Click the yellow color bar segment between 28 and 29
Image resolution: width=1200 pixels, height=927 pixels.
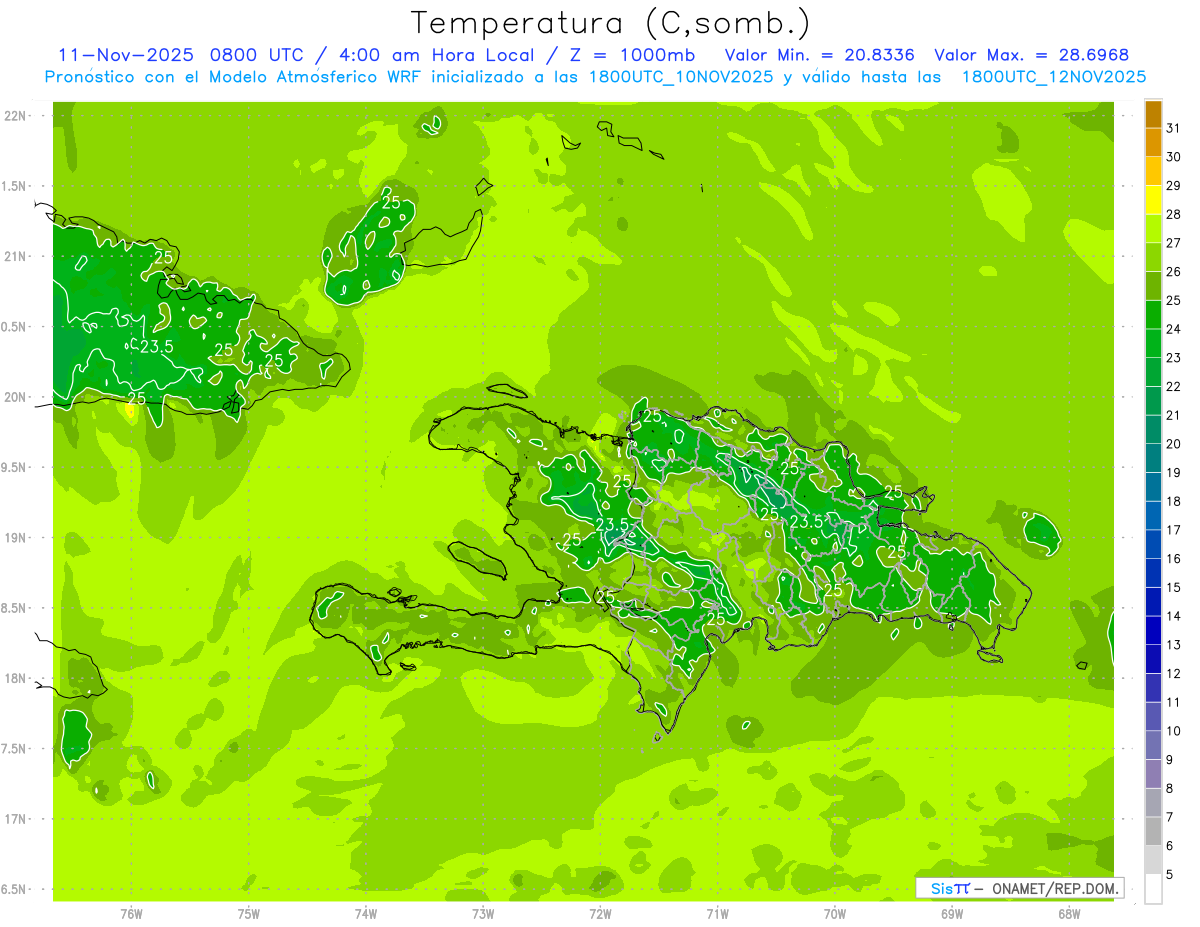(x=1153, y=201)
